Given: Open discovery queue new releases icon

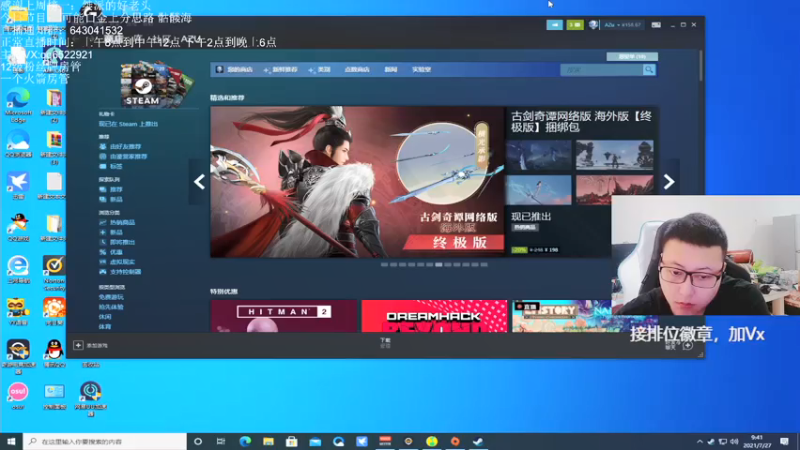Looking at the screenshot, I should tap(103, 199).
